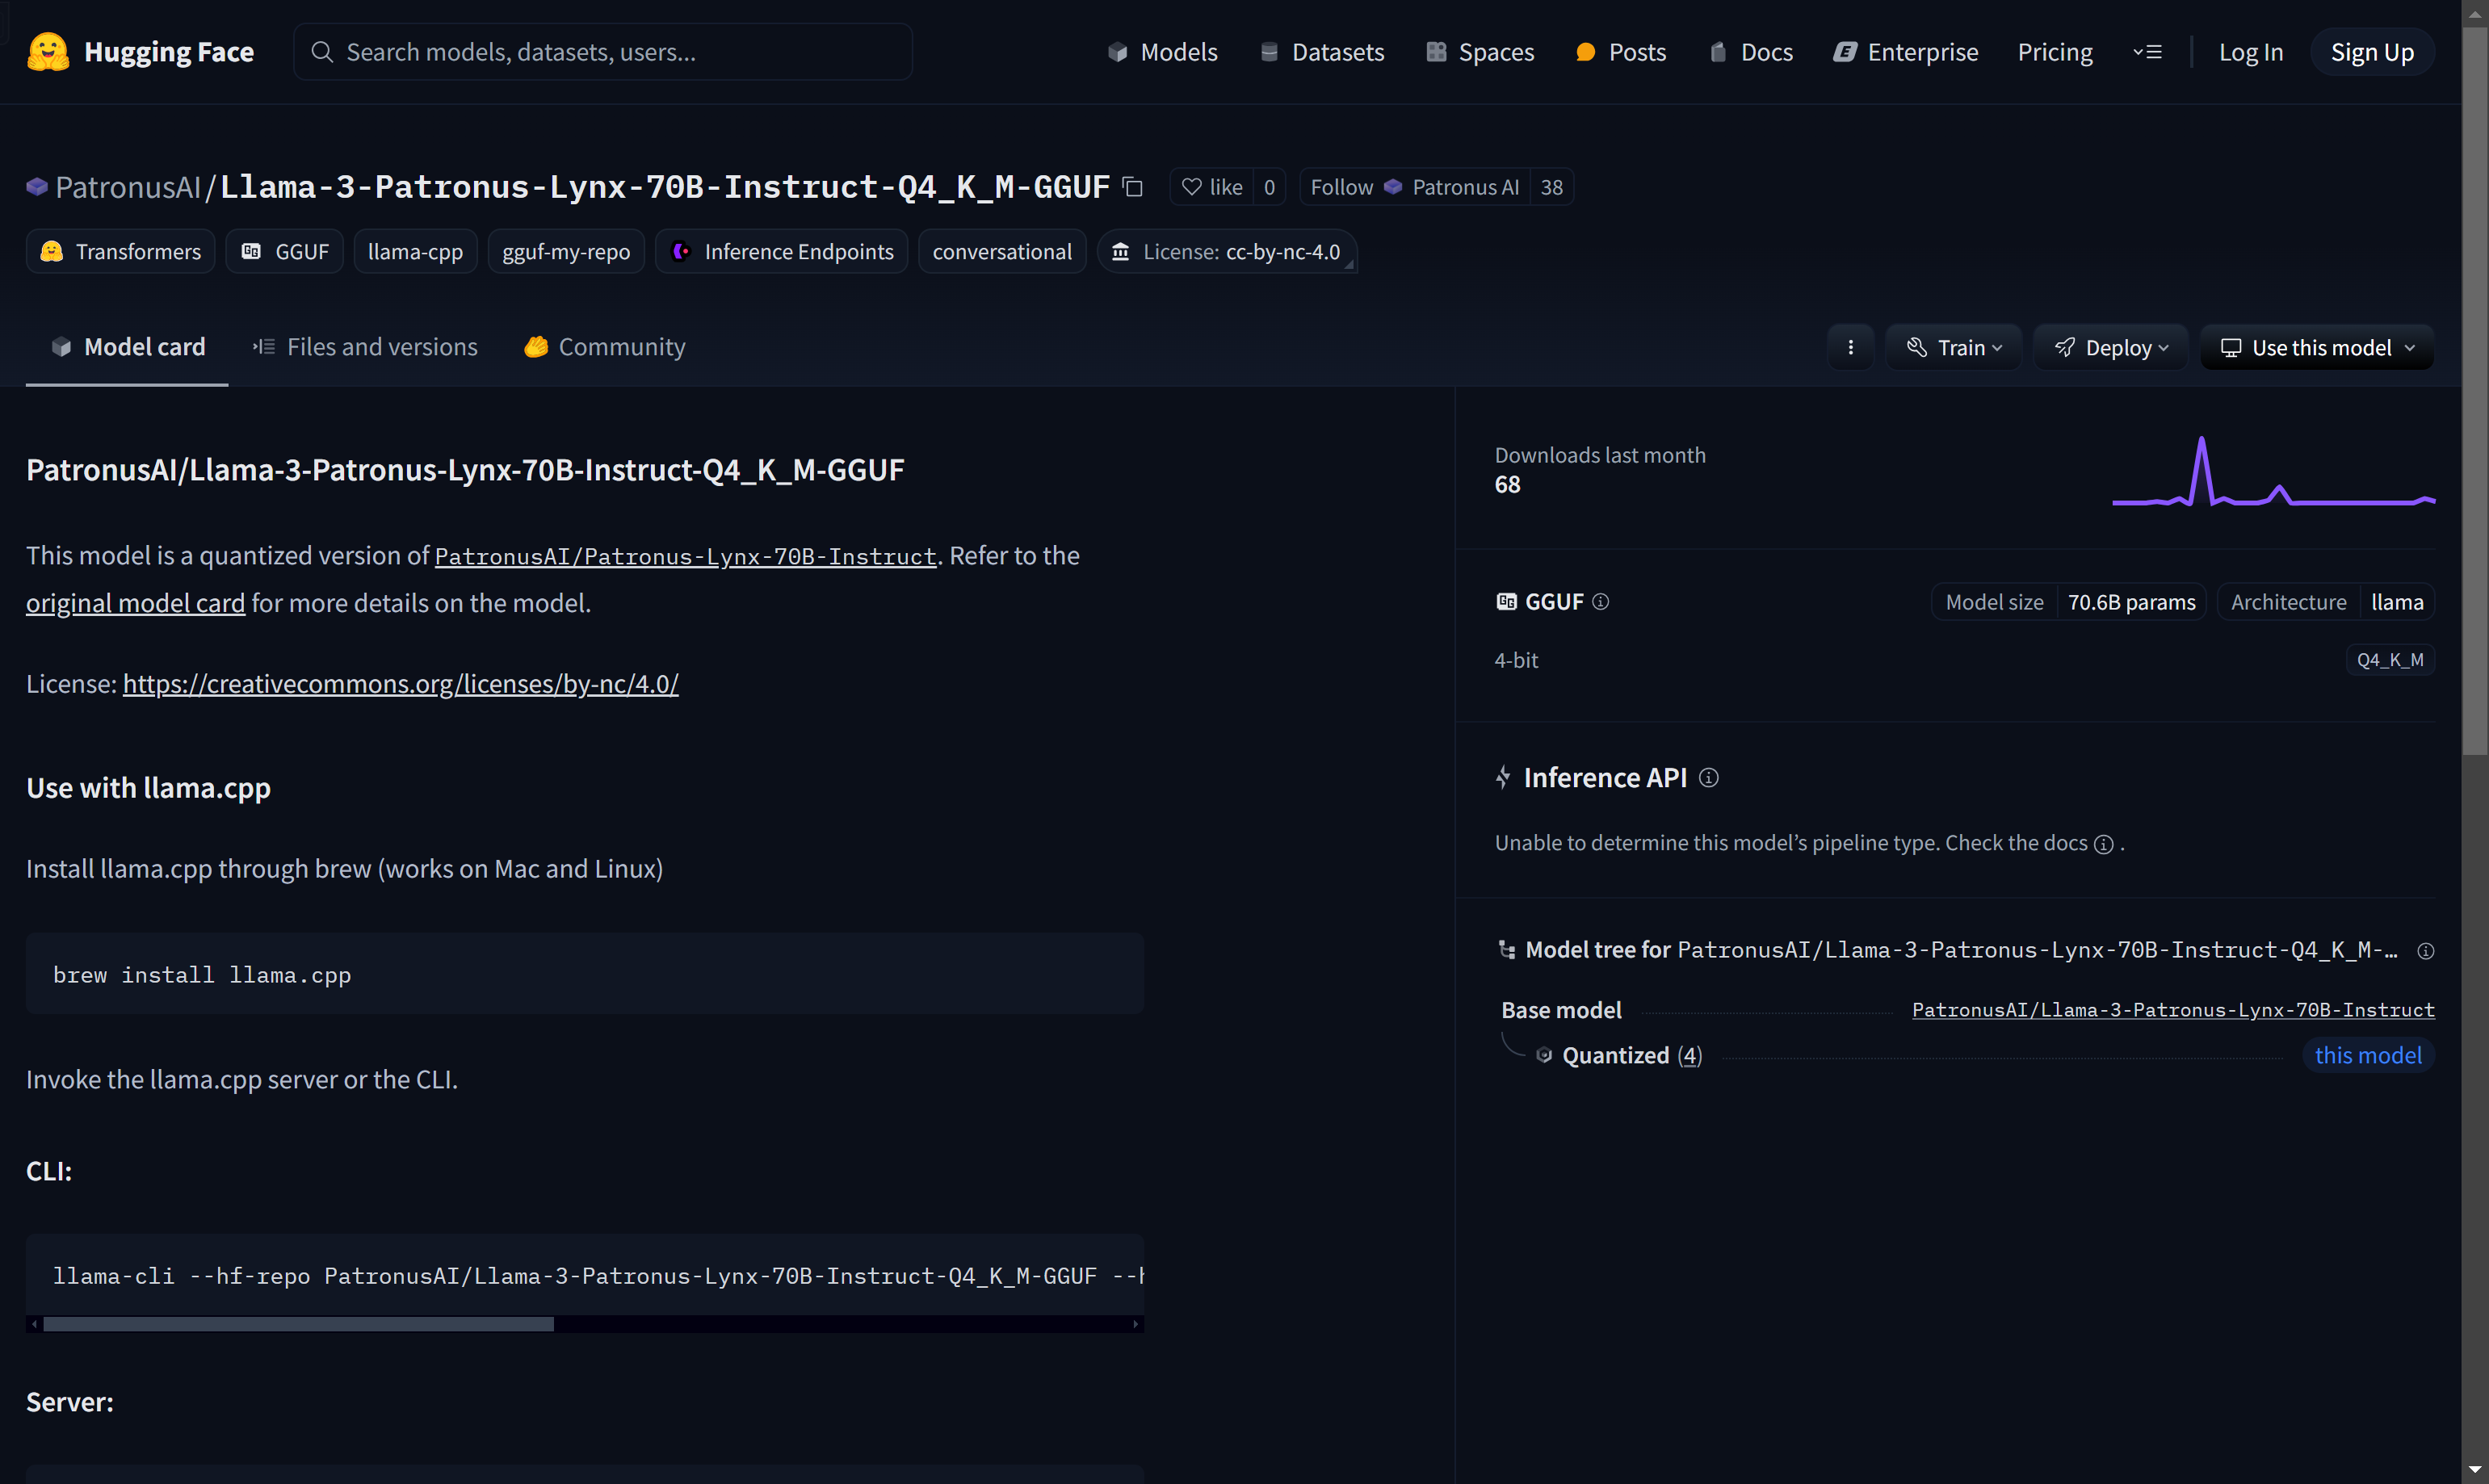Image resolution: width=2489 pixels, height=1484 pixels.
Task: Select the Inference Endpoints tag
Action: coord(781,251)
